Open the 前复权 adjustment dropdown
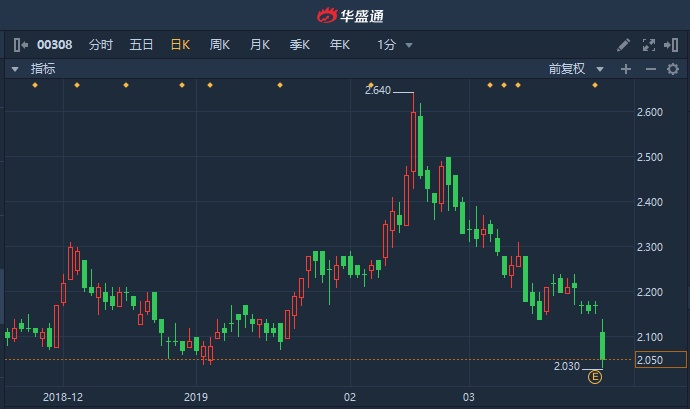Screen dimensions: 690x409 click(x=576, y=69)
